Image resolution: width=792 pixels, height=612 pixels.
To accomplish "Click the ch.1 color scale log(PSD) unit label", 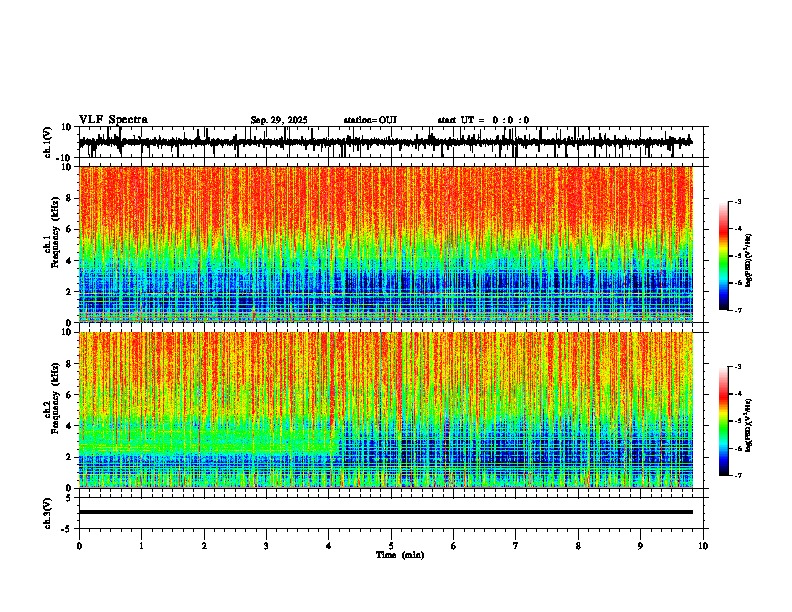I will tap(749, 261).
